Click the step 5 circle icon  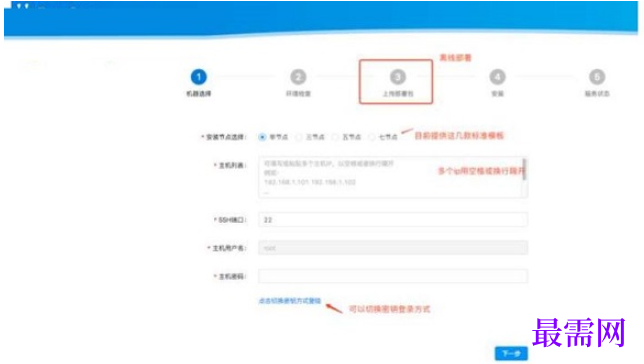pos(597,77)
